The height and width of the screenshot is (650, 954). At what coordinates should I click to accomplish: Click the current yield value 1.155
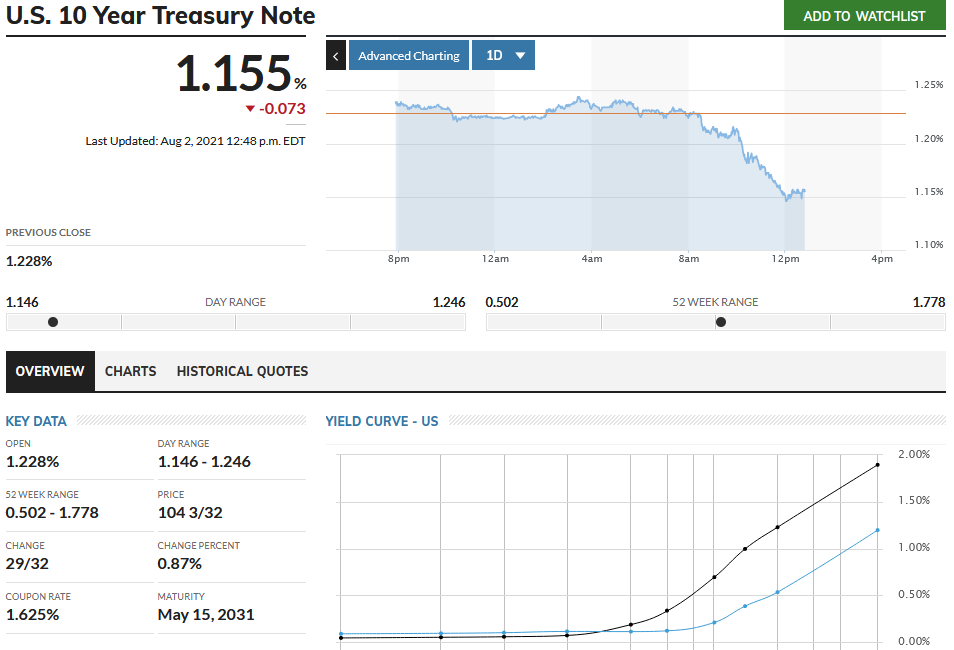tap(234, 74)
